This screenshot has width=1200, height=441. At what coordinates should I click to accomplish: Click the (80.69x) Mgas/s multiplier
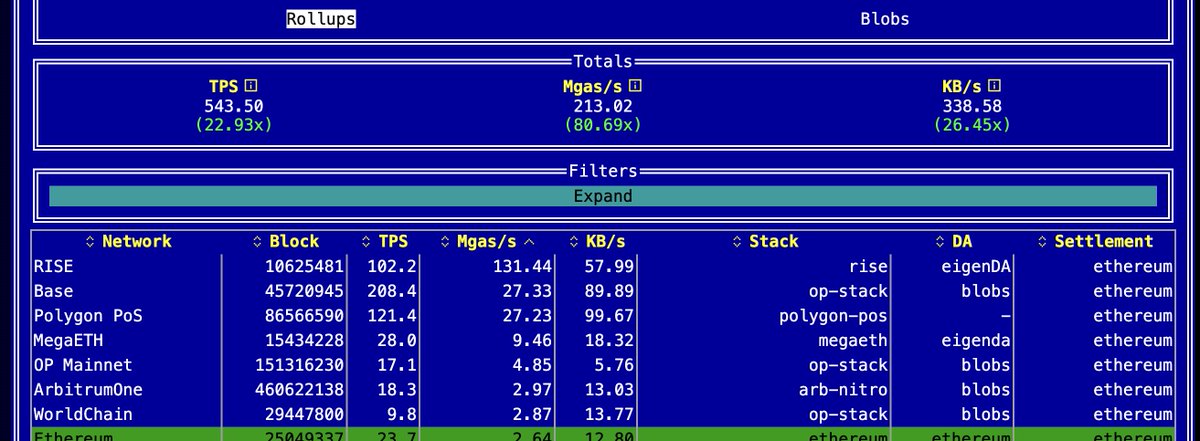(x=603, y=125)
